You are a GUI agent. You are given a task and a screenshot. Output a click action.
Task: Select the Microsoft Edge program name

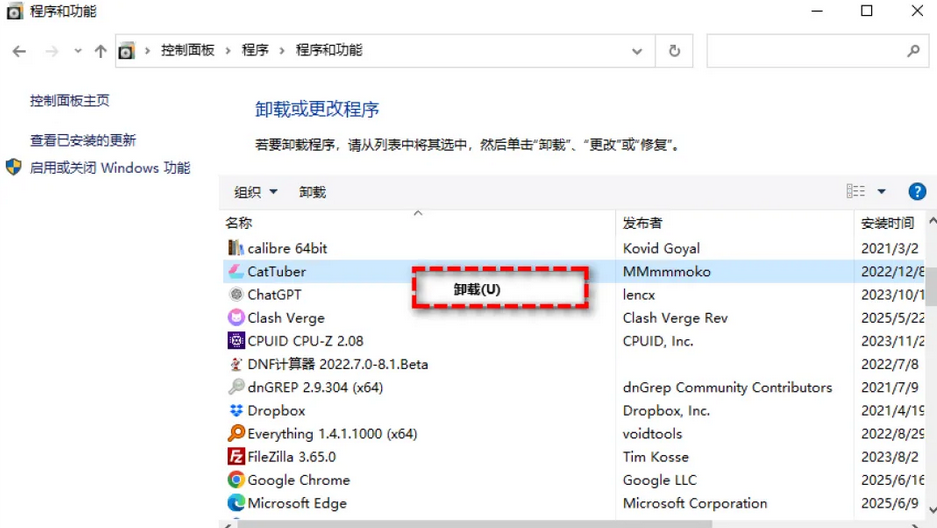297,504
